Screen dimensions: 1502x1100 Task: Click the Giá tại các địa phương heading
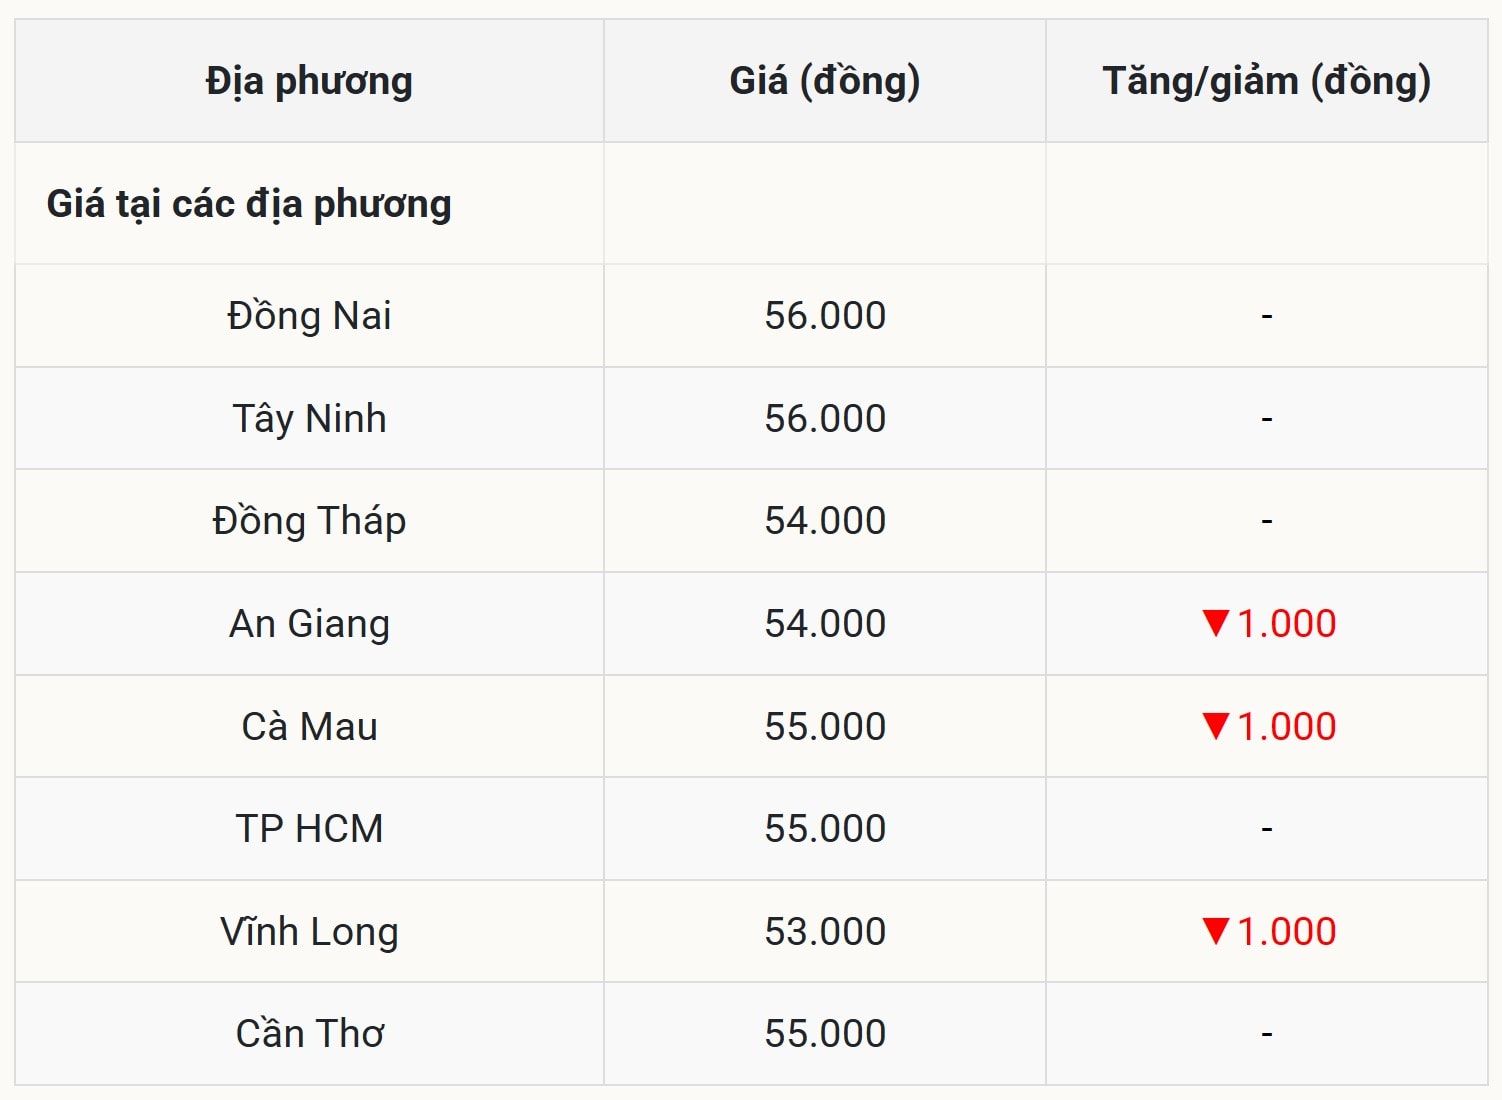pyautogui.click(x=249, y=204)
